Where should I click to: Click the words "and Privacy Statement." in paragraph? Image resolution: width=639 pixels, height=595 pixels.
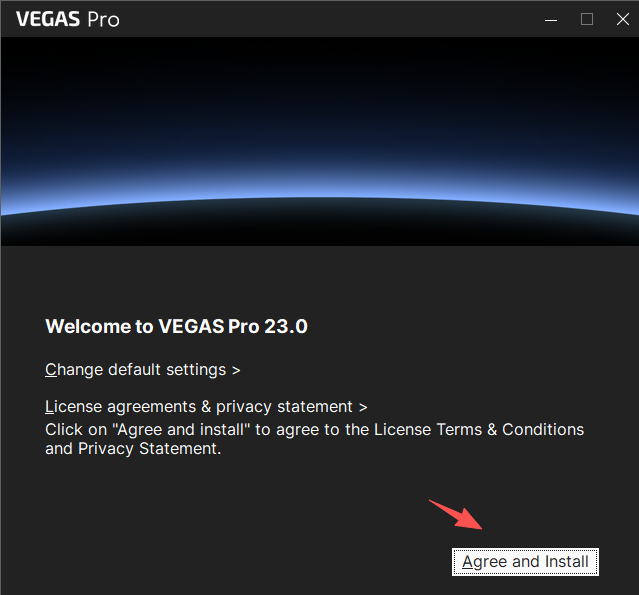point(133,449)
